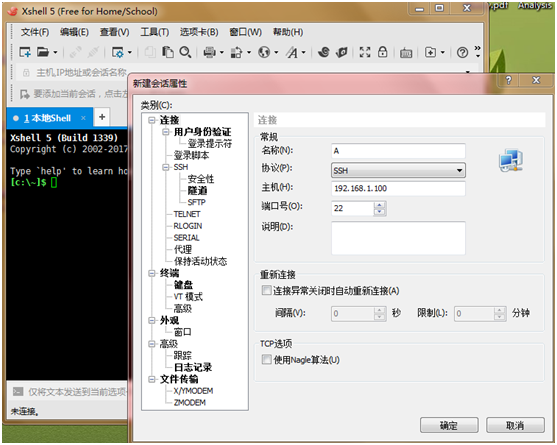Select SERIAL in category tree

point(186,238)
